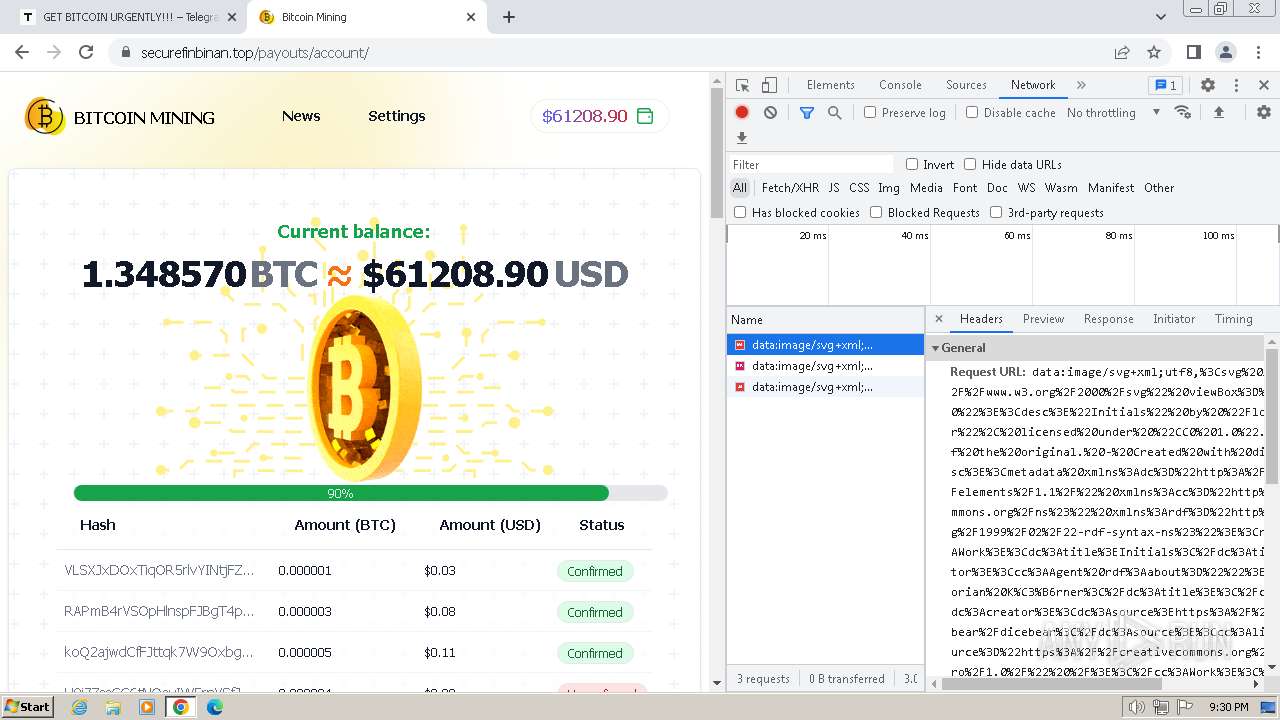
Task: Bookmark this page with star icon
Action: coord(1154,52)
